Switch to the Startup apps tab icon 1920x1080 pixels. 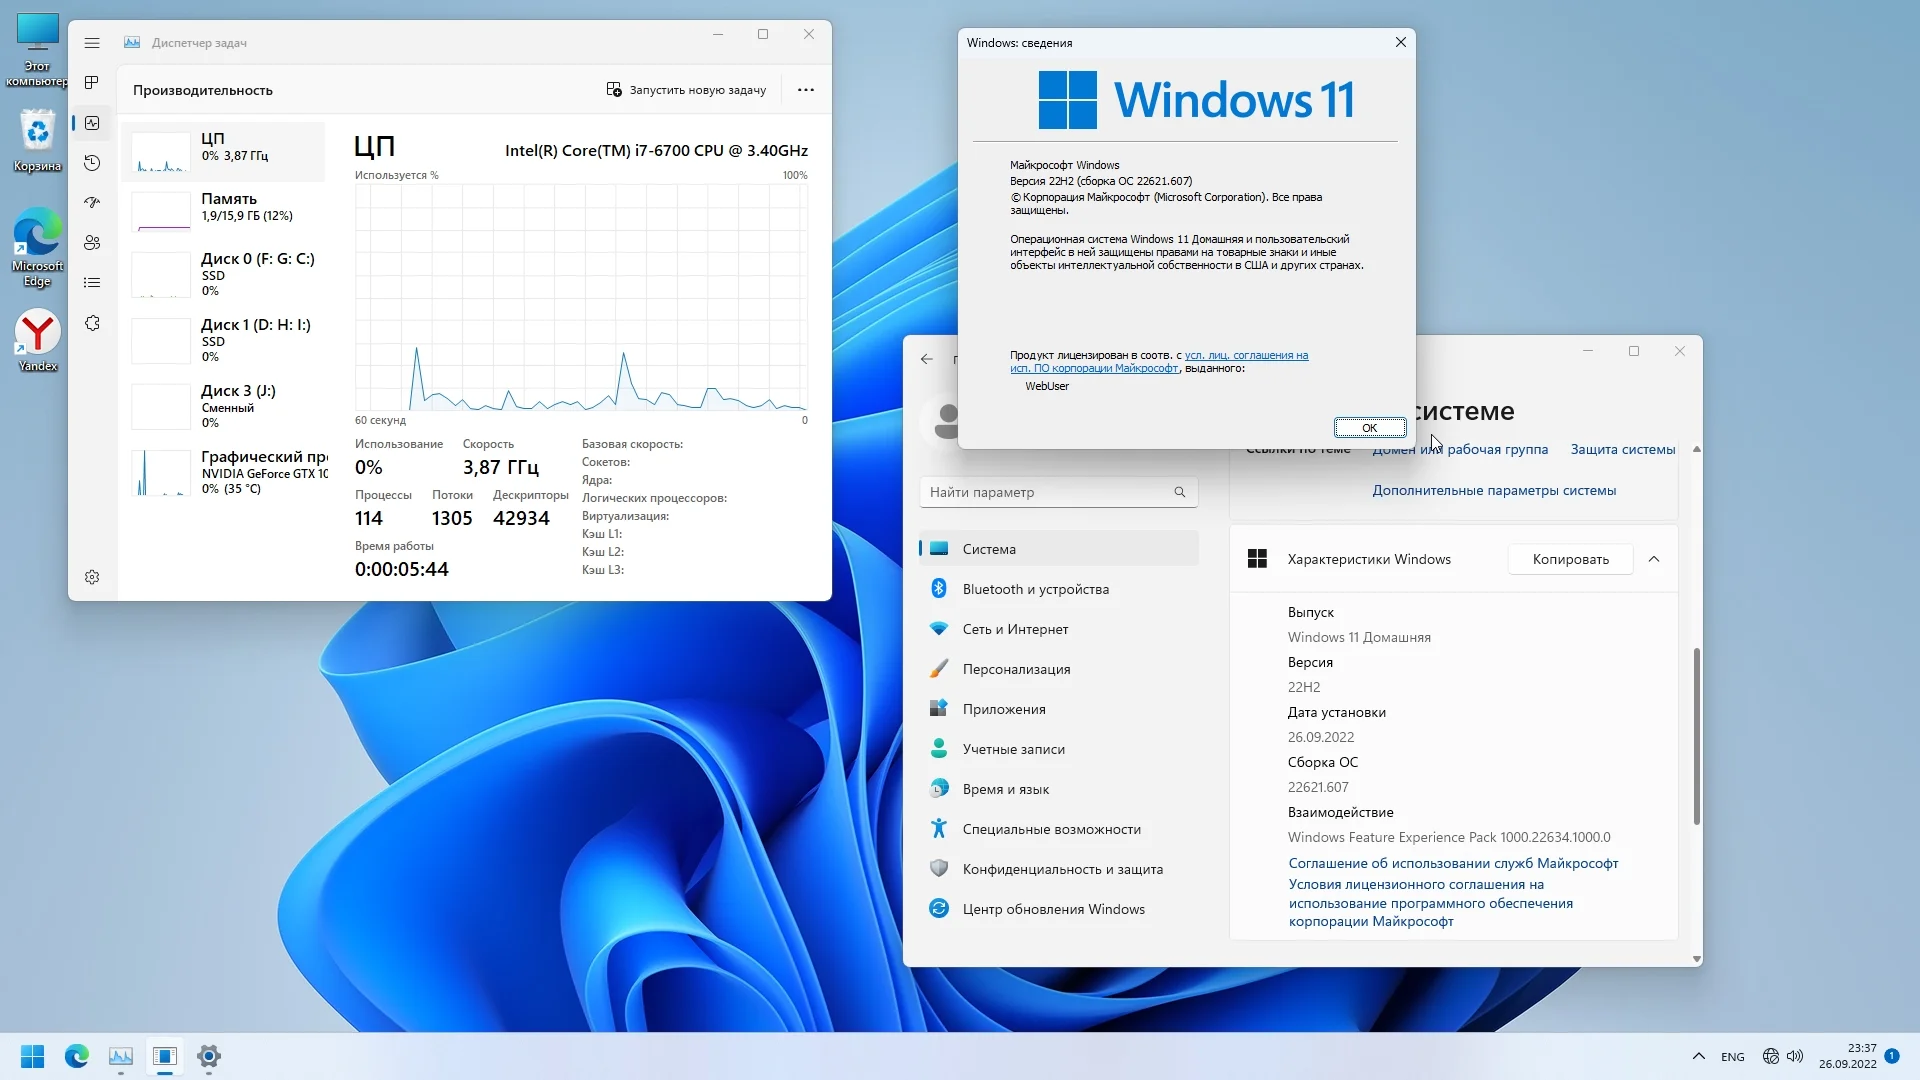pyautogui.click(x=92, y=202)
